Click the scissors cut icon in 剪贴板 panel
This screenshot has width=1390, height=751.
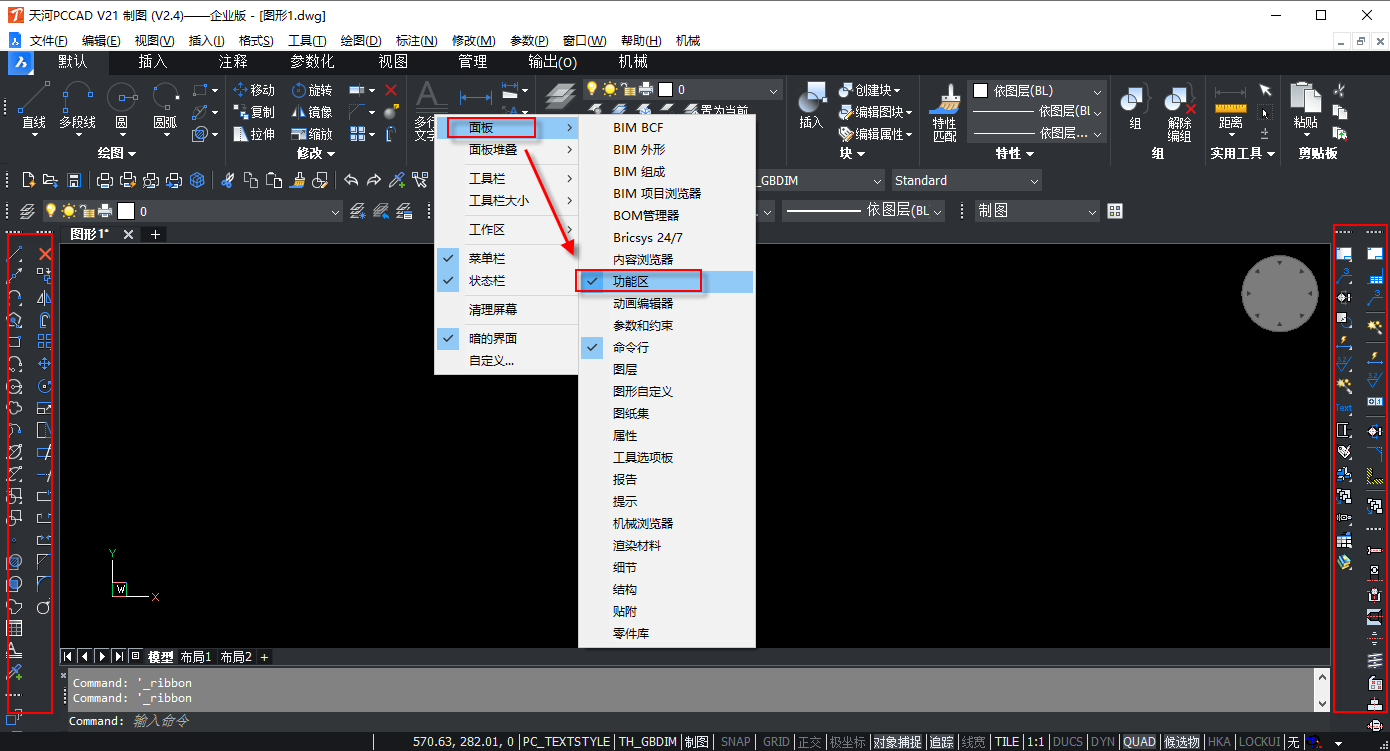[1340, 90]
